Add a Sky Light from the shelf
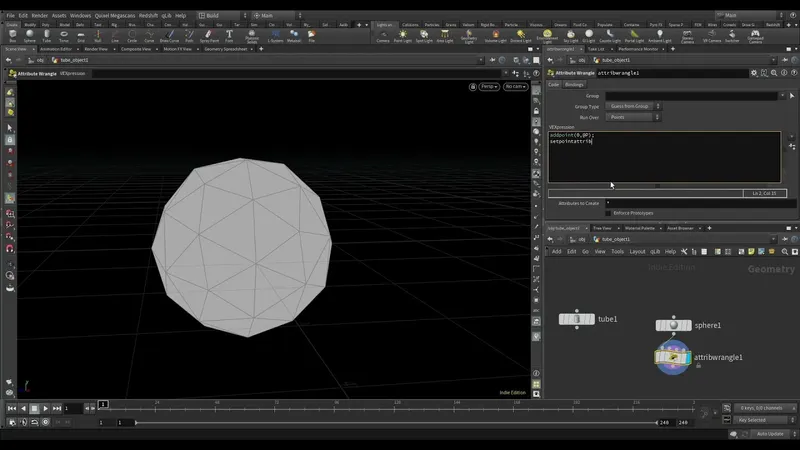This screenshot has height=450, width=800. 570,36
